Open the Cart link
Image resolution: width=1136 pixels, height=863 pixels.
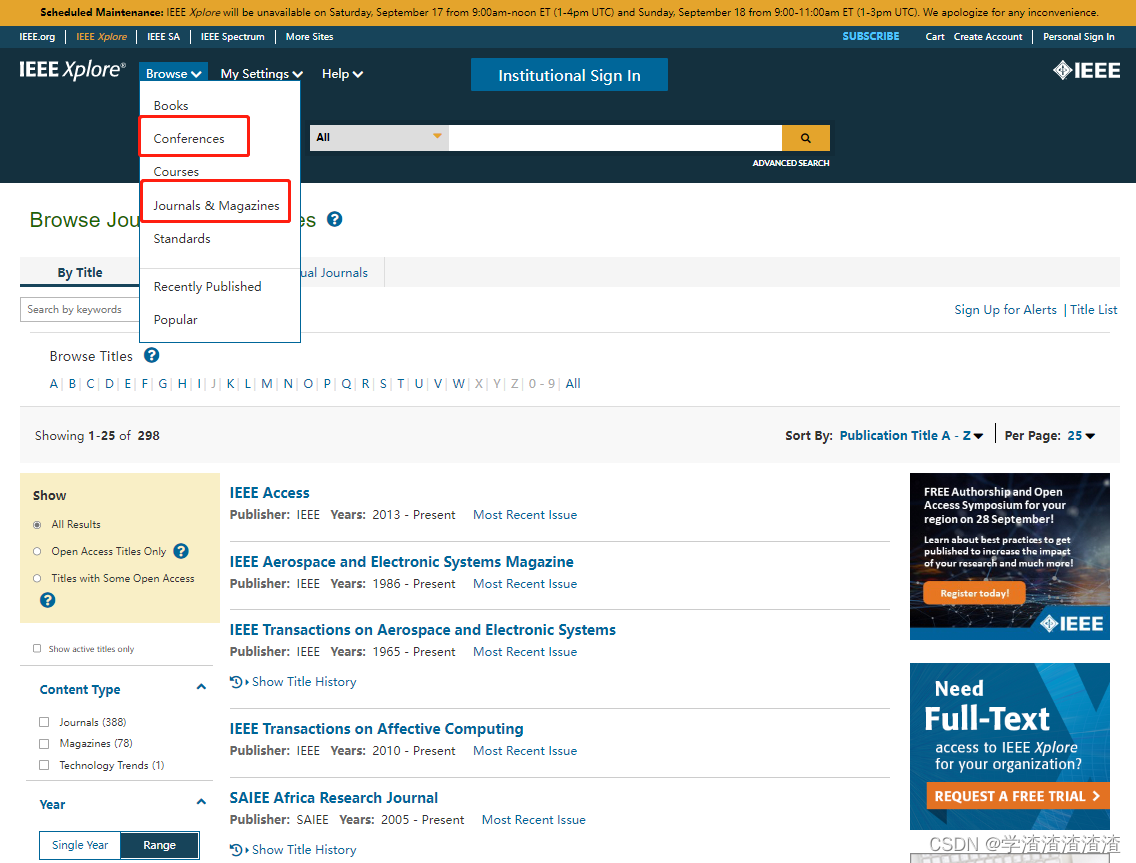coord(935,36)
